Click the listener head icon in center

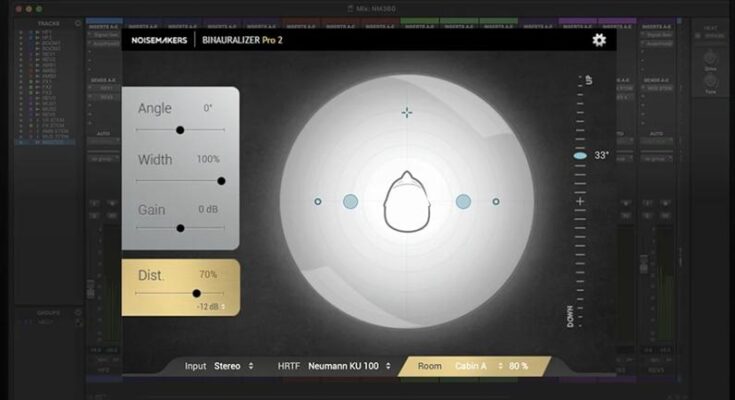pos(407,202)
